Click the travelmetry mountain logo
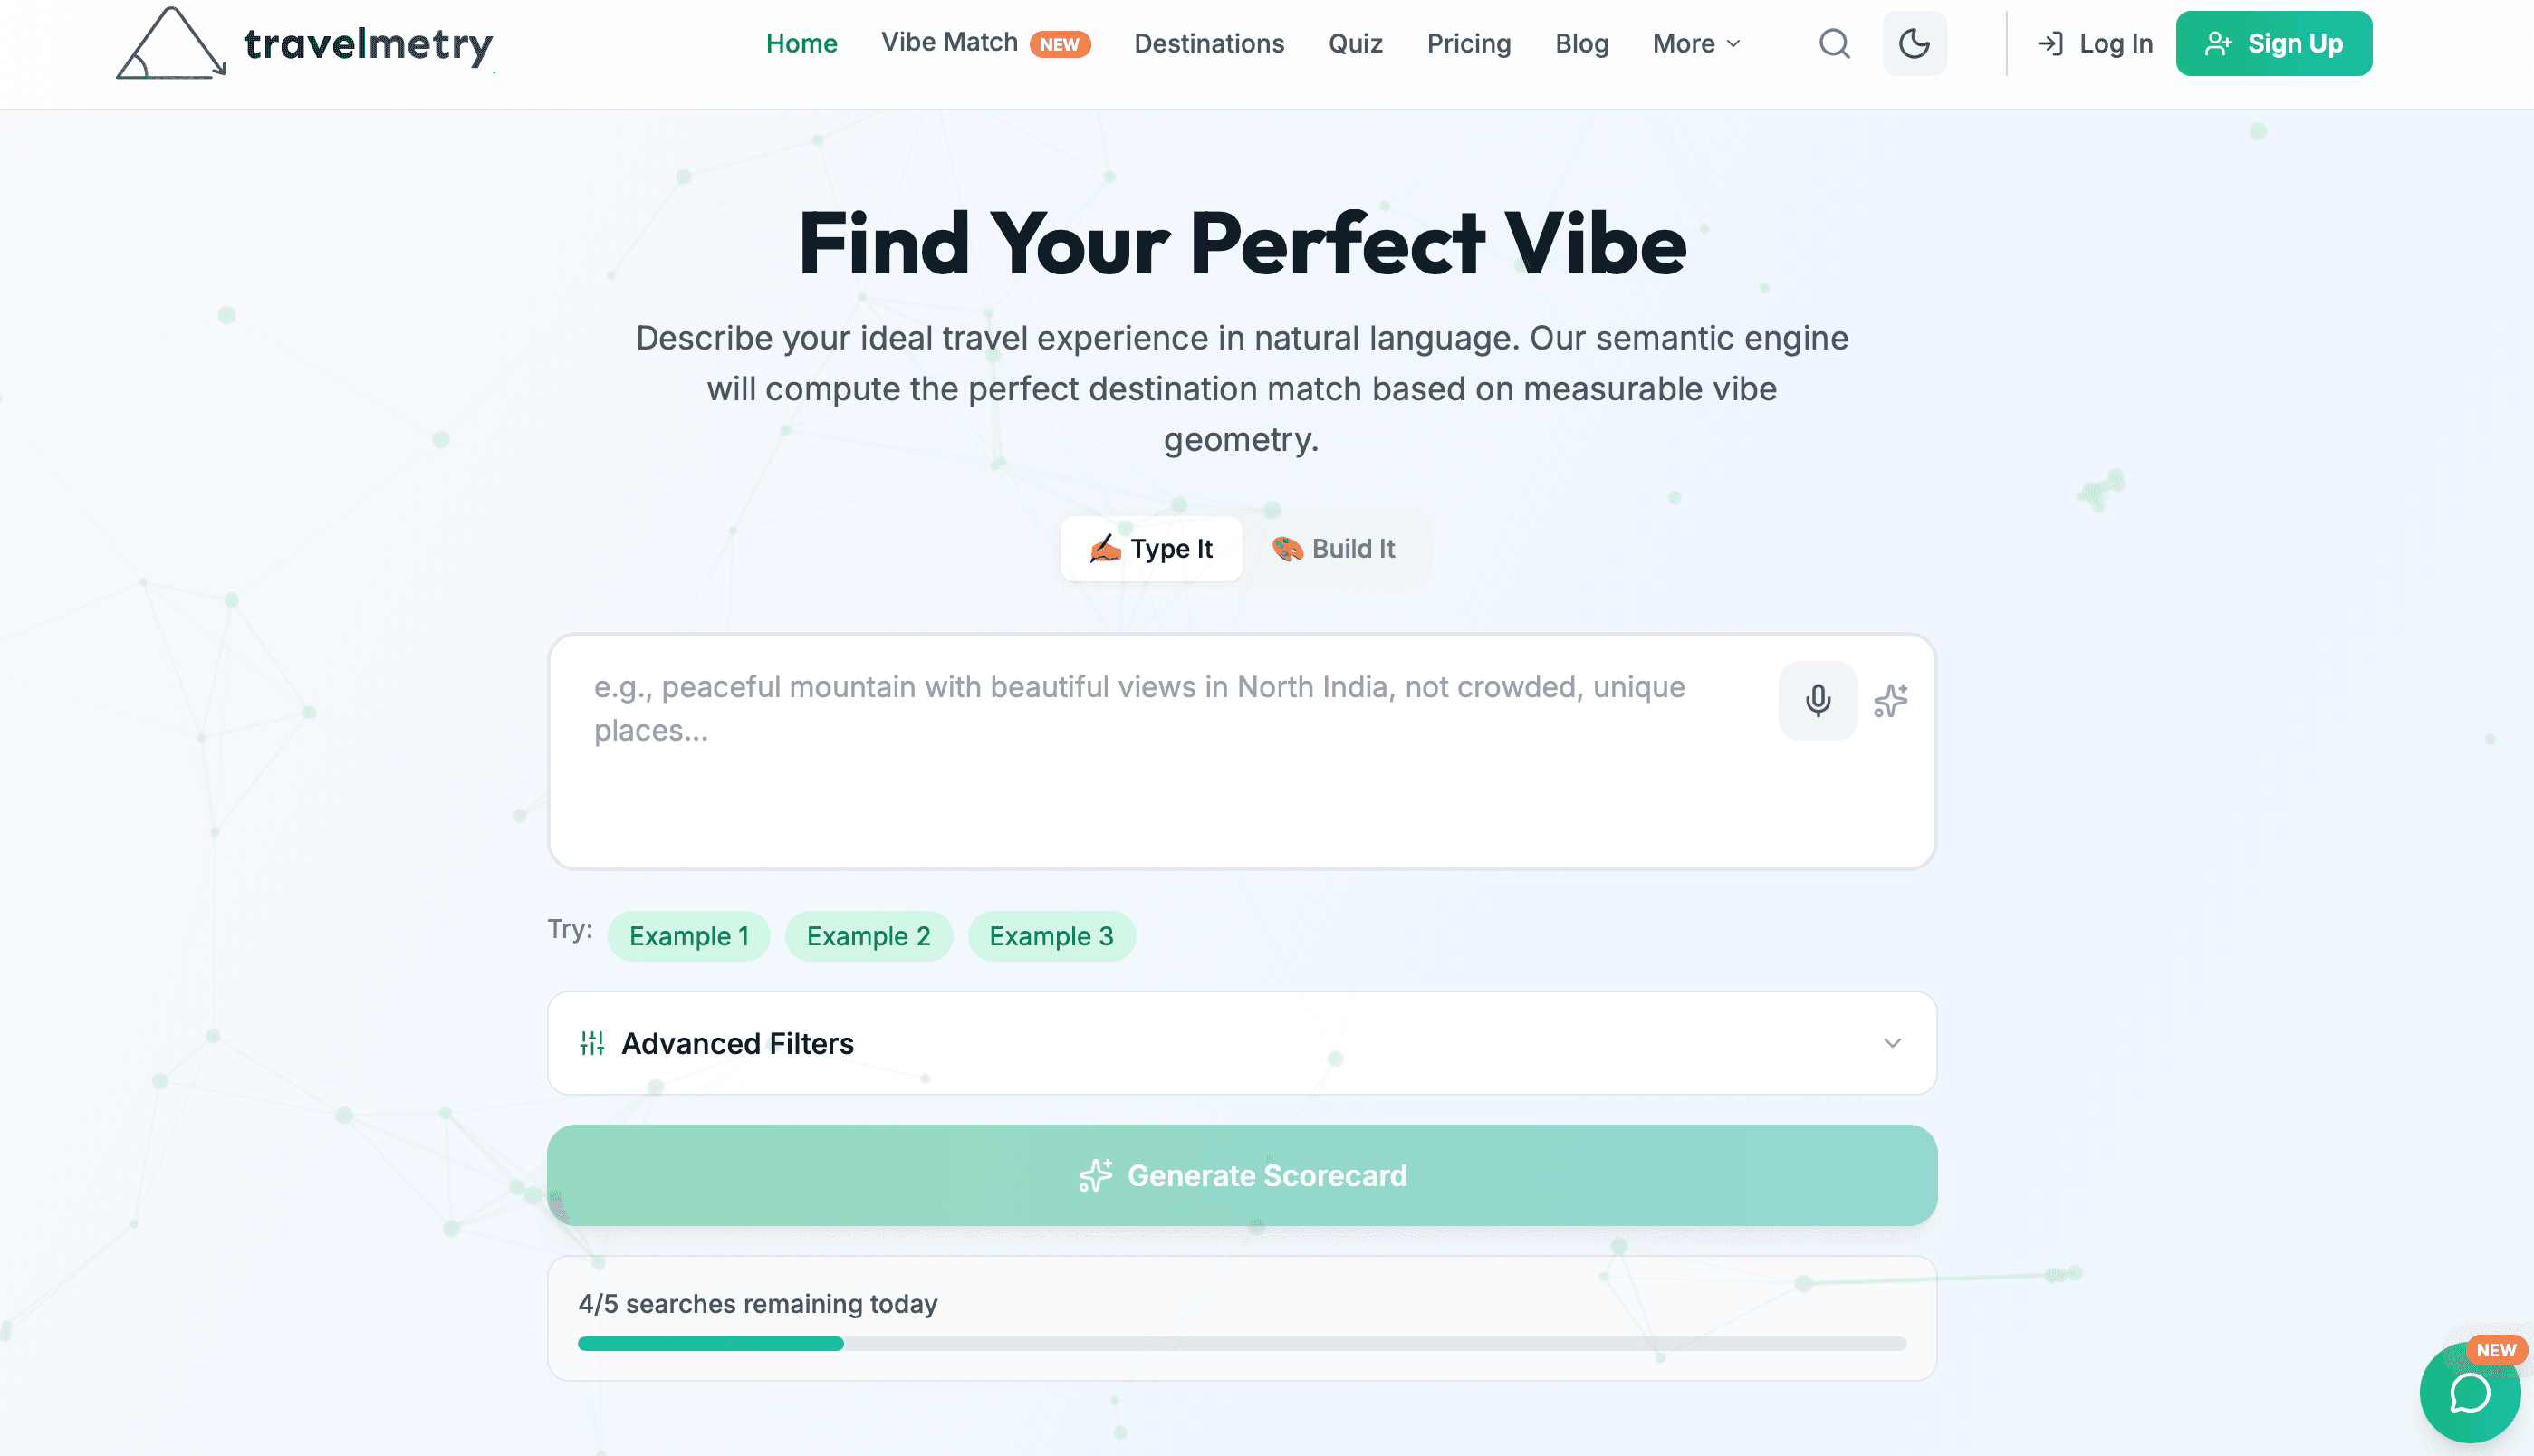This screenshot has height=1456, width=2534. (172, 43)
